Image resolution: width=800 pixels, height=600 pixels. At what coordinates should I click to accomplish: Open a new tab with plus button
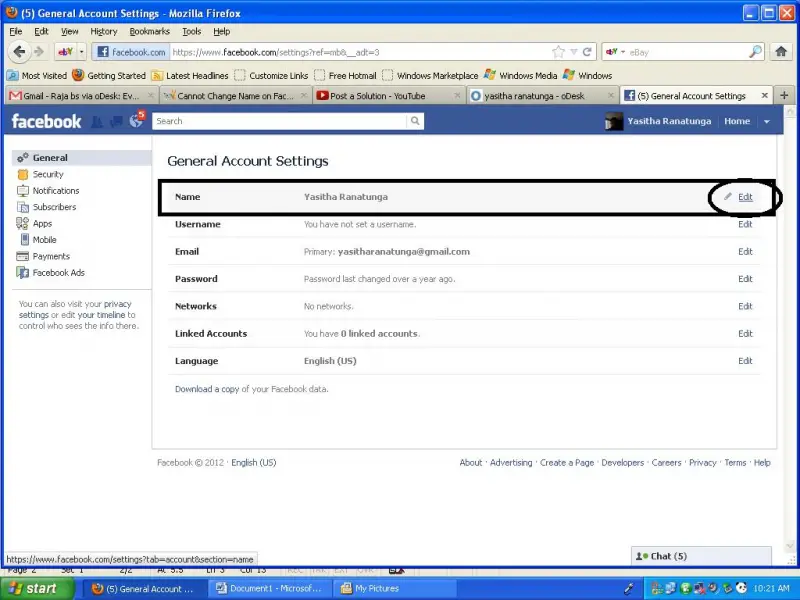(x=784, y=95)
